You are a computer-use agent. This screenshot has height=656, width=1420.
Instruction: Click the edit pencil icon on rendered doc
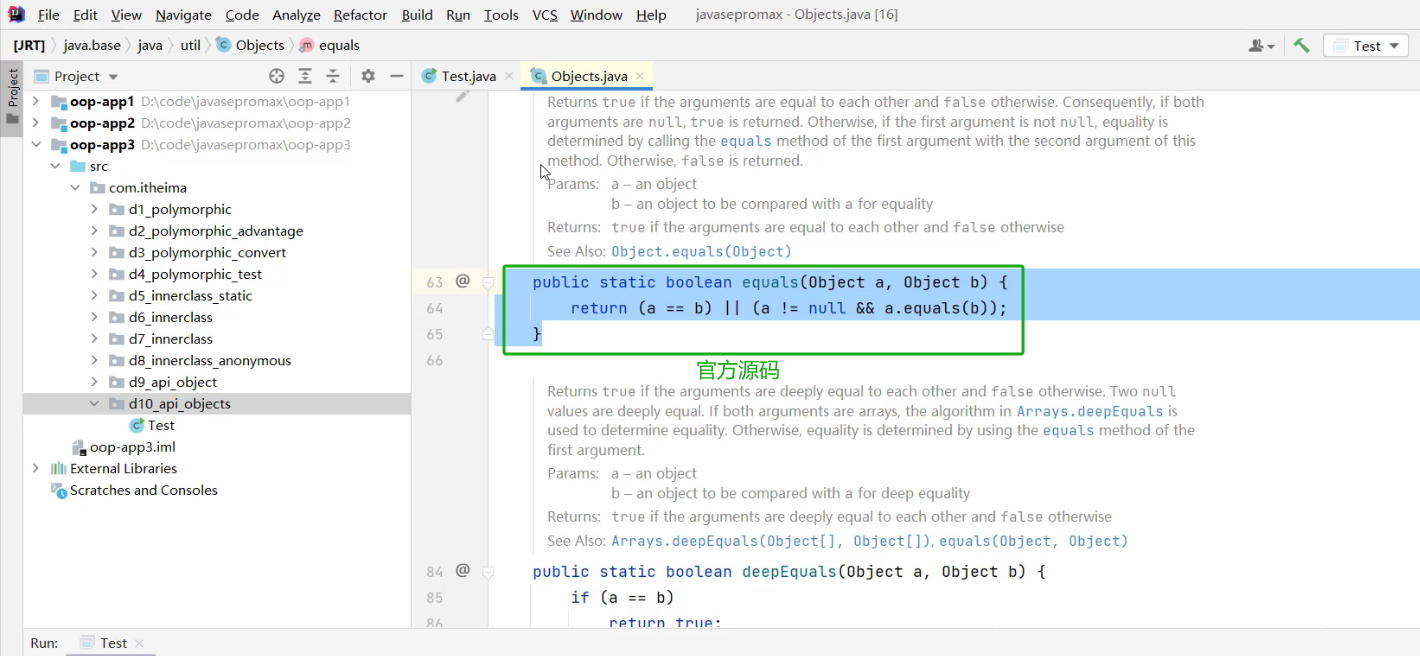(x=462, y=96)
